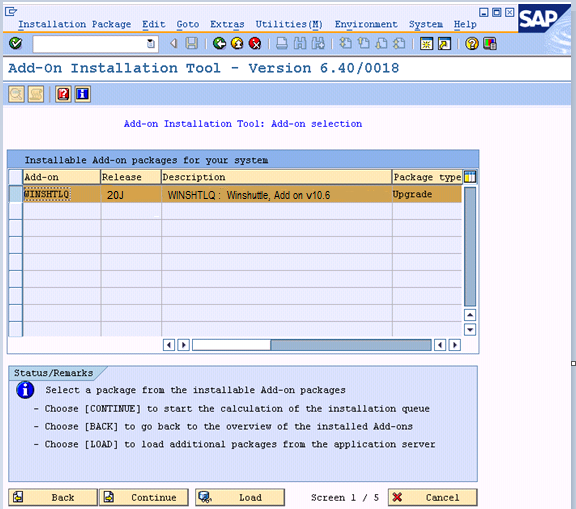This screenshot has height=509, width=576.
Task: Click the green Enter checkmark icon
Action: [x=15, y=44]
